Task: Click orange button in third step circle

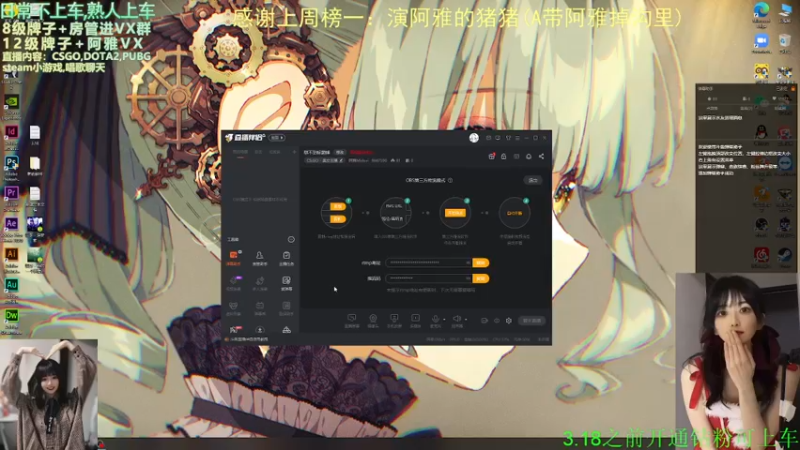Action: 455,213
